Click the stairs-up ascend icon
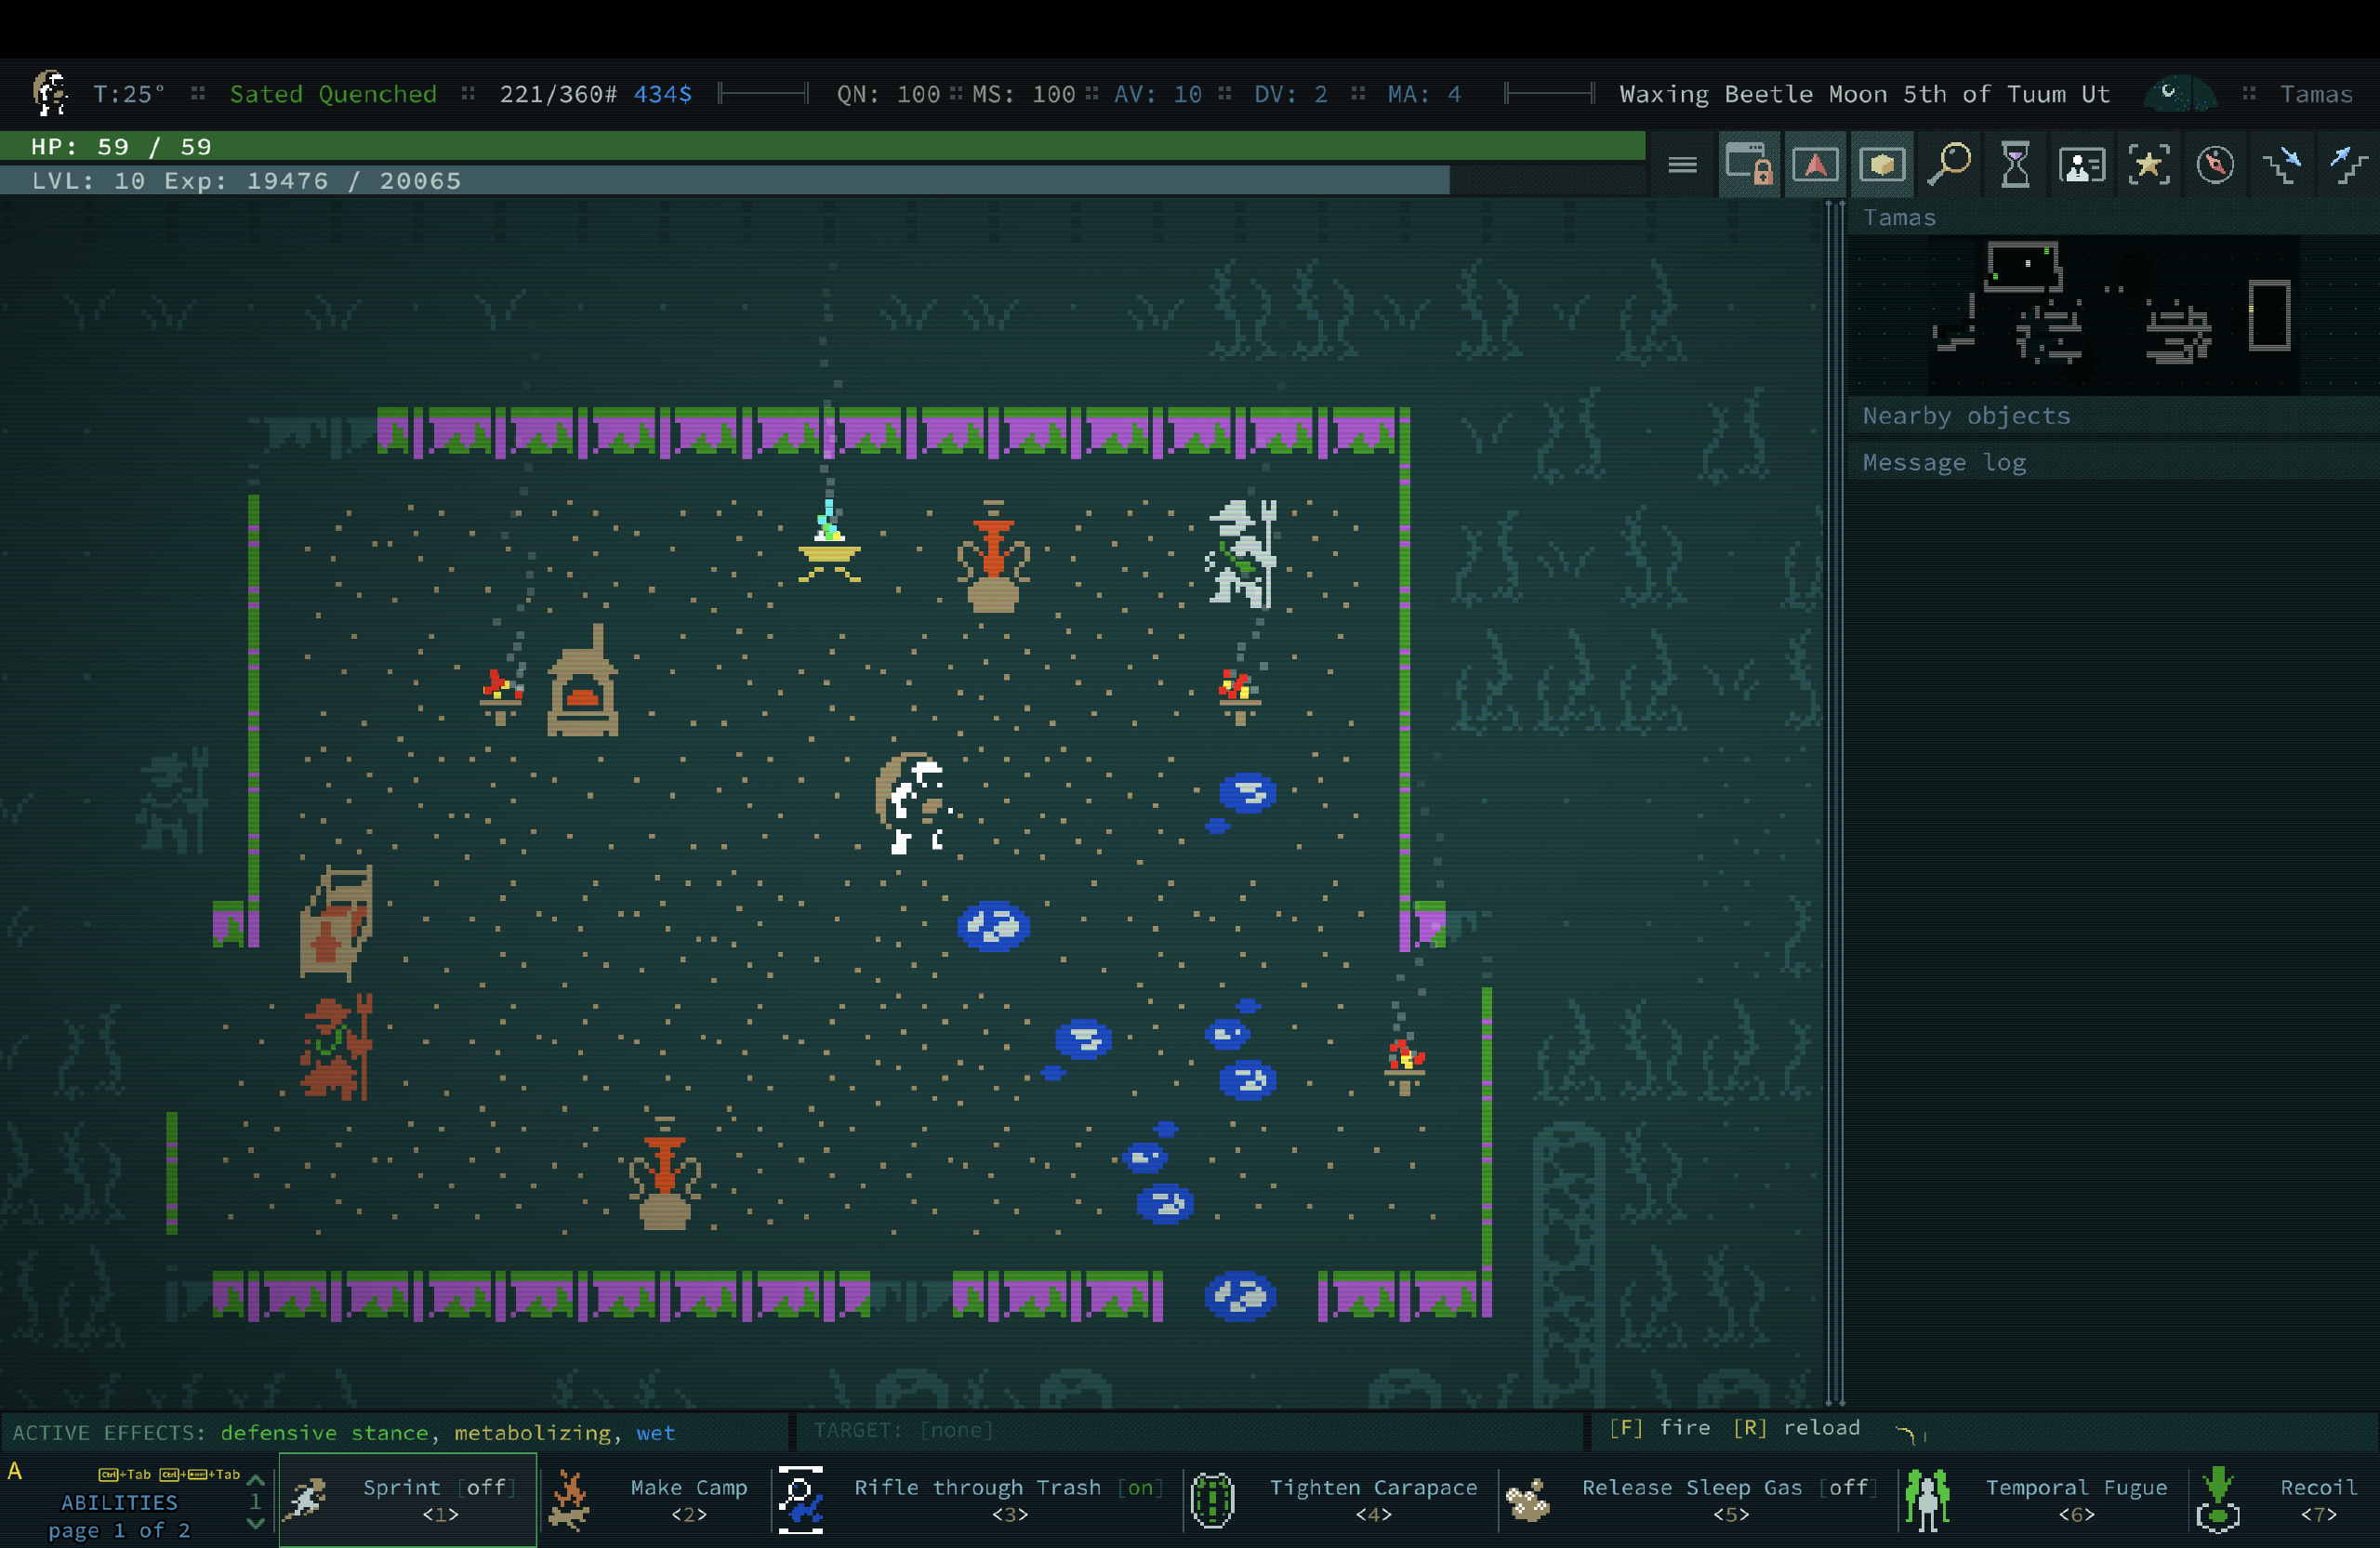2380x1548 pixels. (2349, 164)
